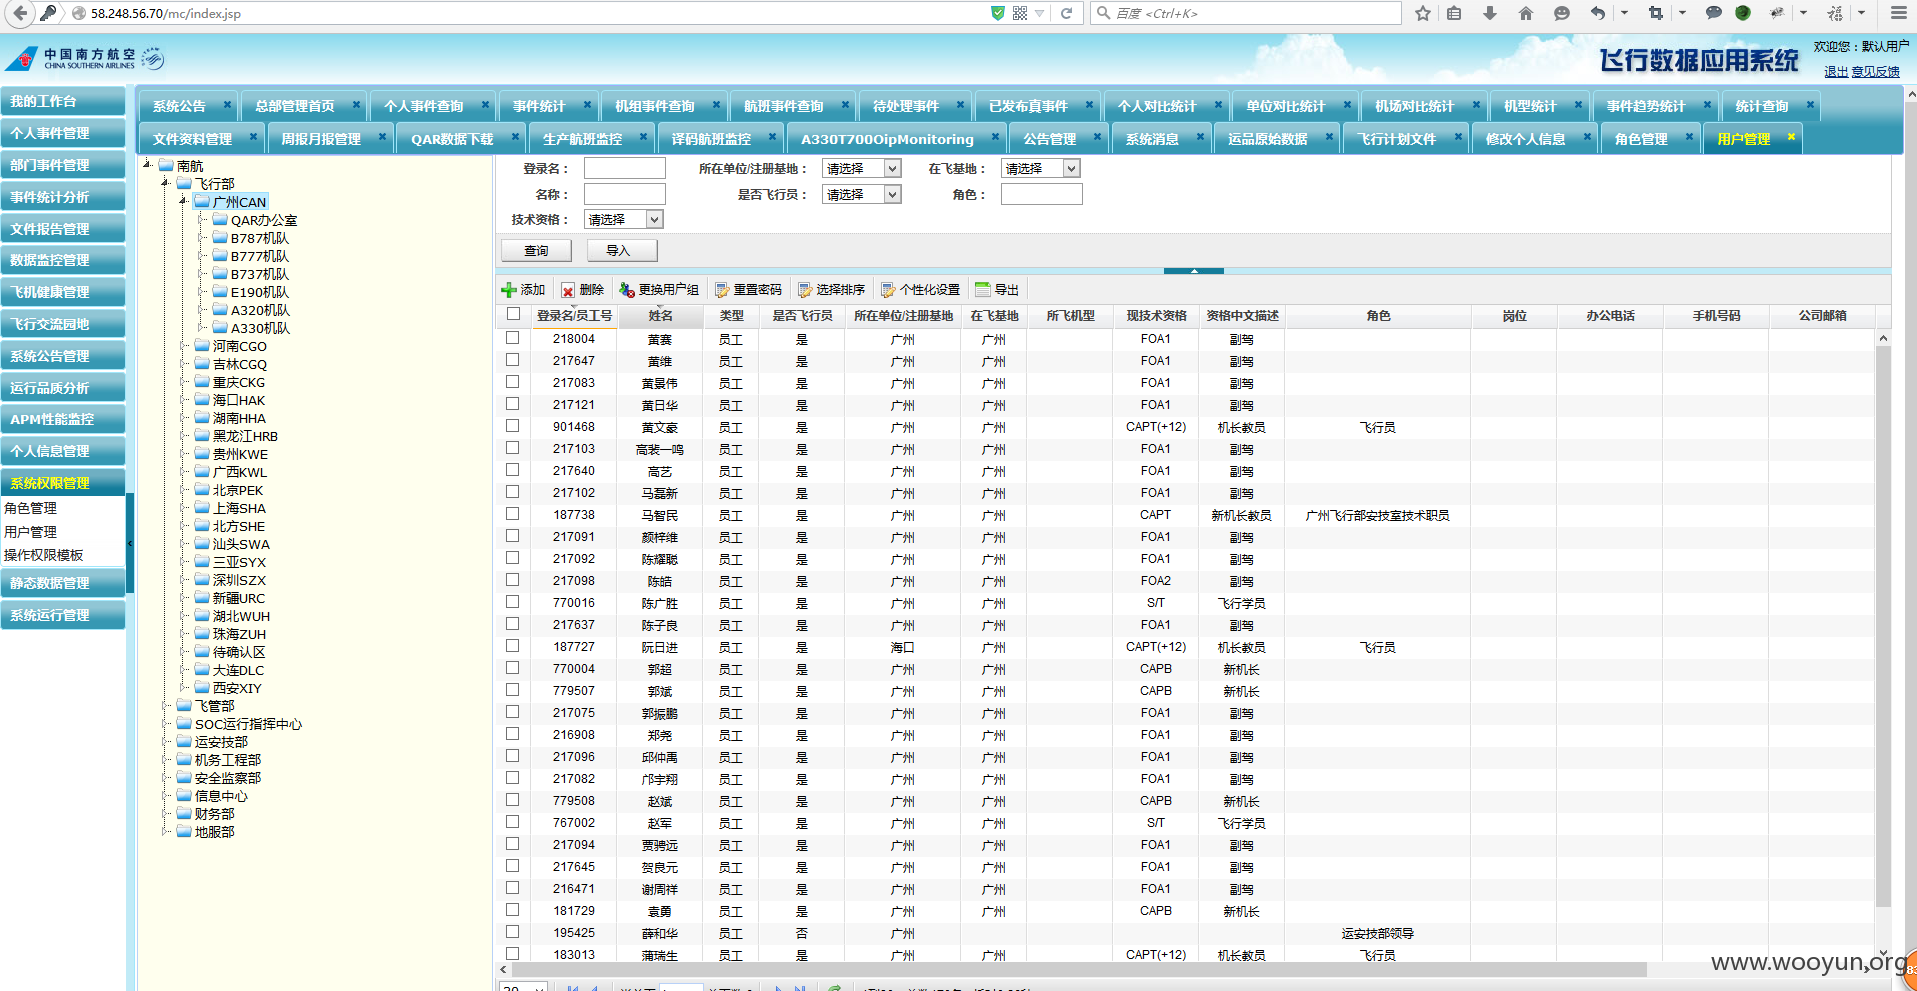Check the row for employee 187727

click(513, 646)
